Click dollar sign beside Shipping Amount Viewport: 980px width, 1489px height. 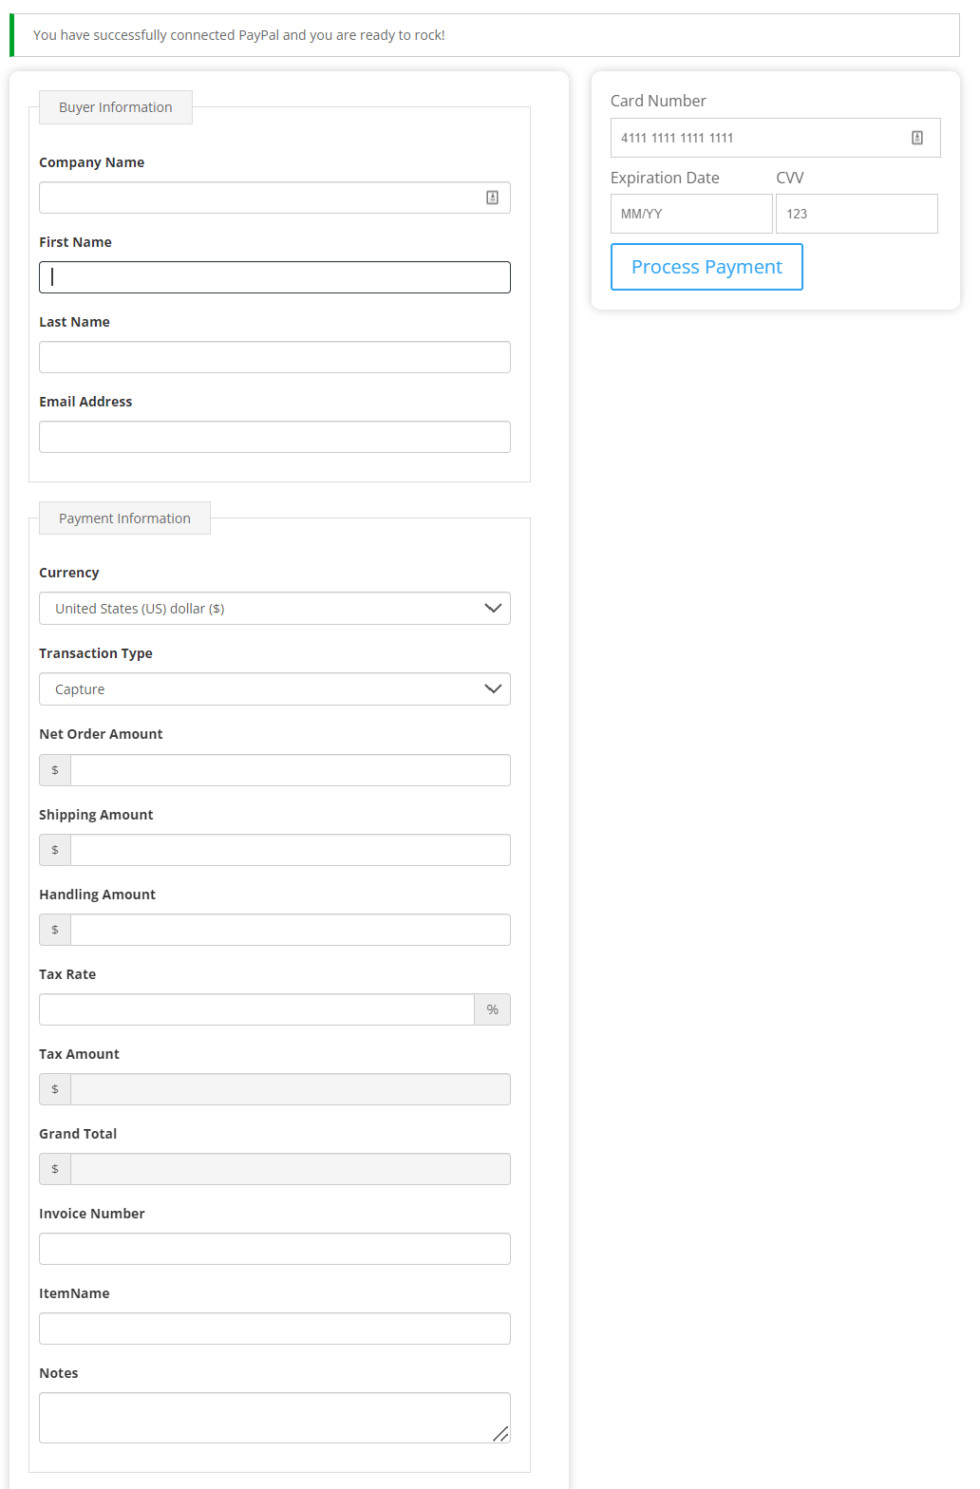tap(55, 850)
